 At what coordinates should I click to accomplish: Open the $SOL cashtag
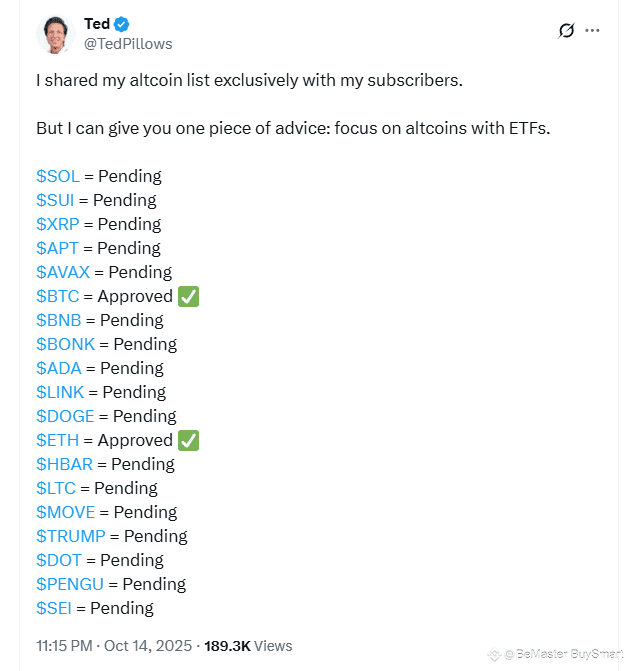point(58,176)
